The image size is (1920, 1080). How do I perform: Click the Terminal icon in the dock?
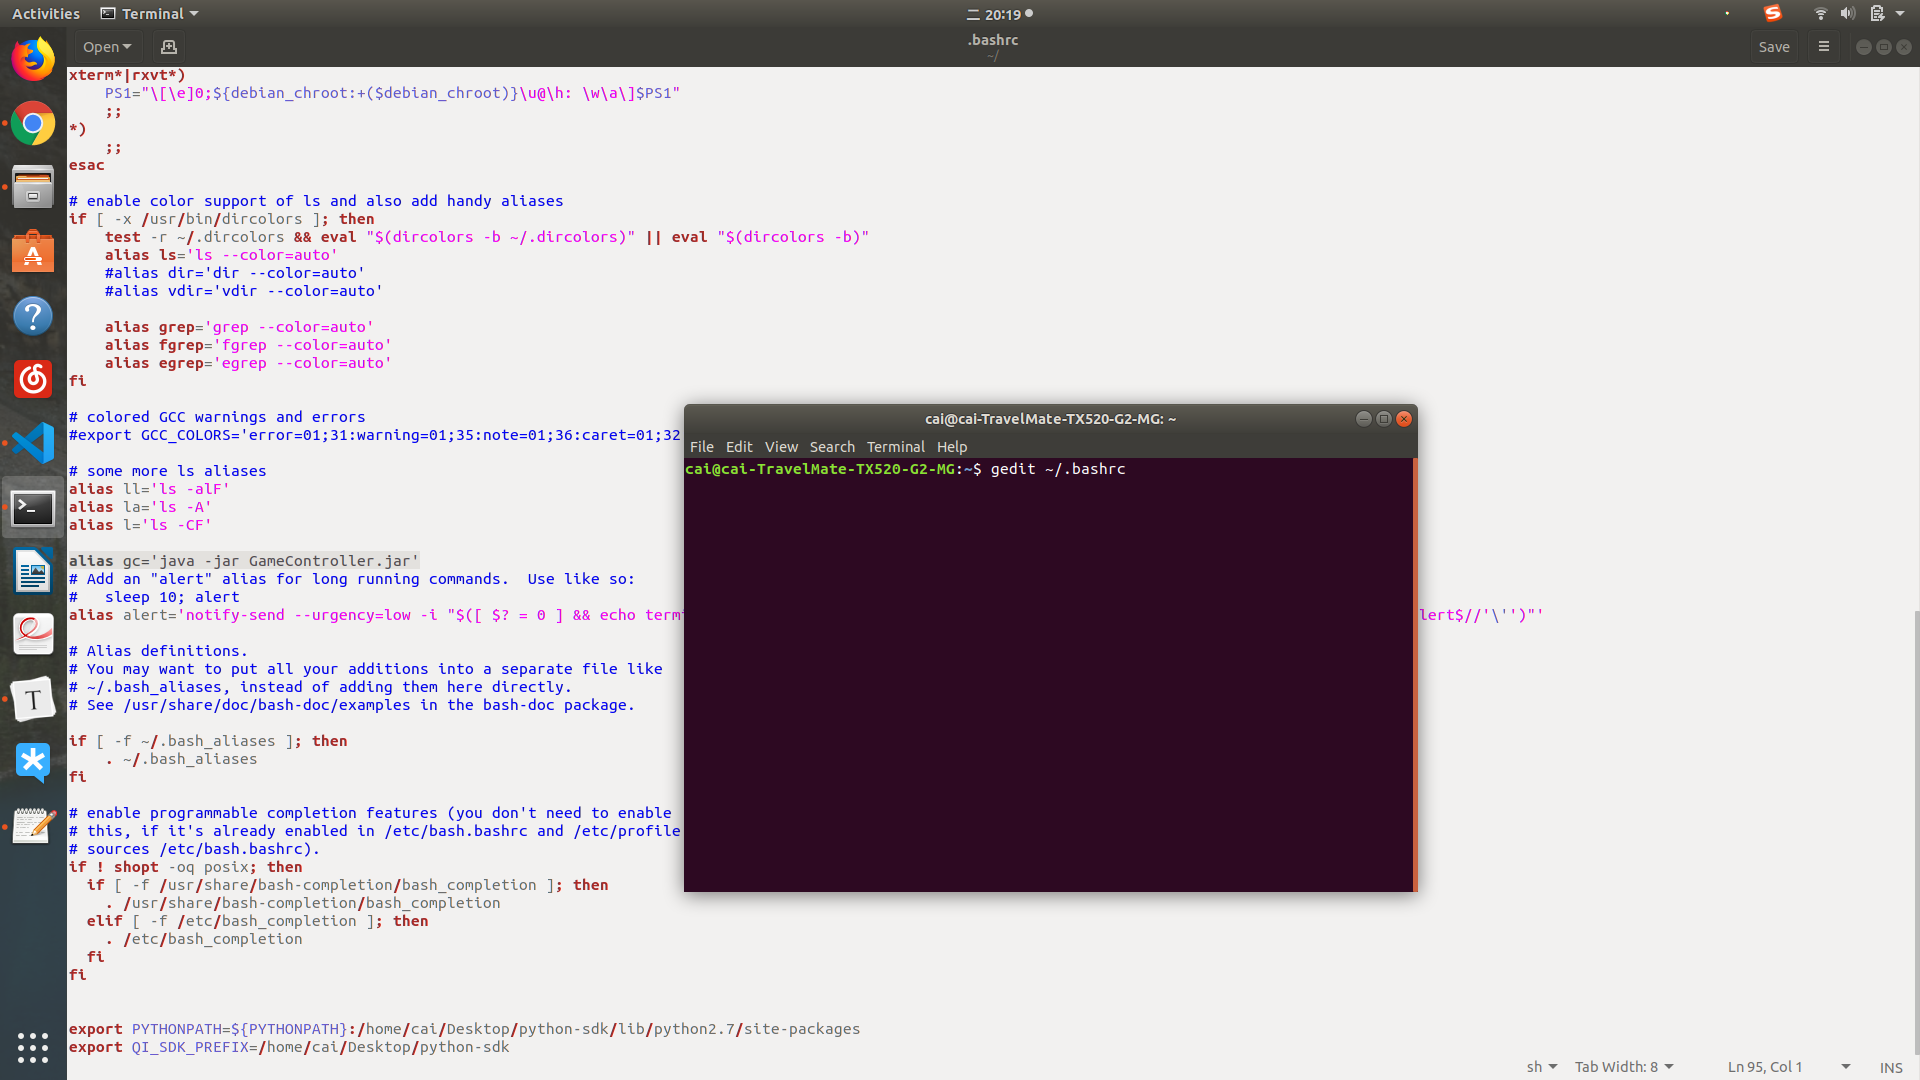pyautogui.click(x=33, y=508)
